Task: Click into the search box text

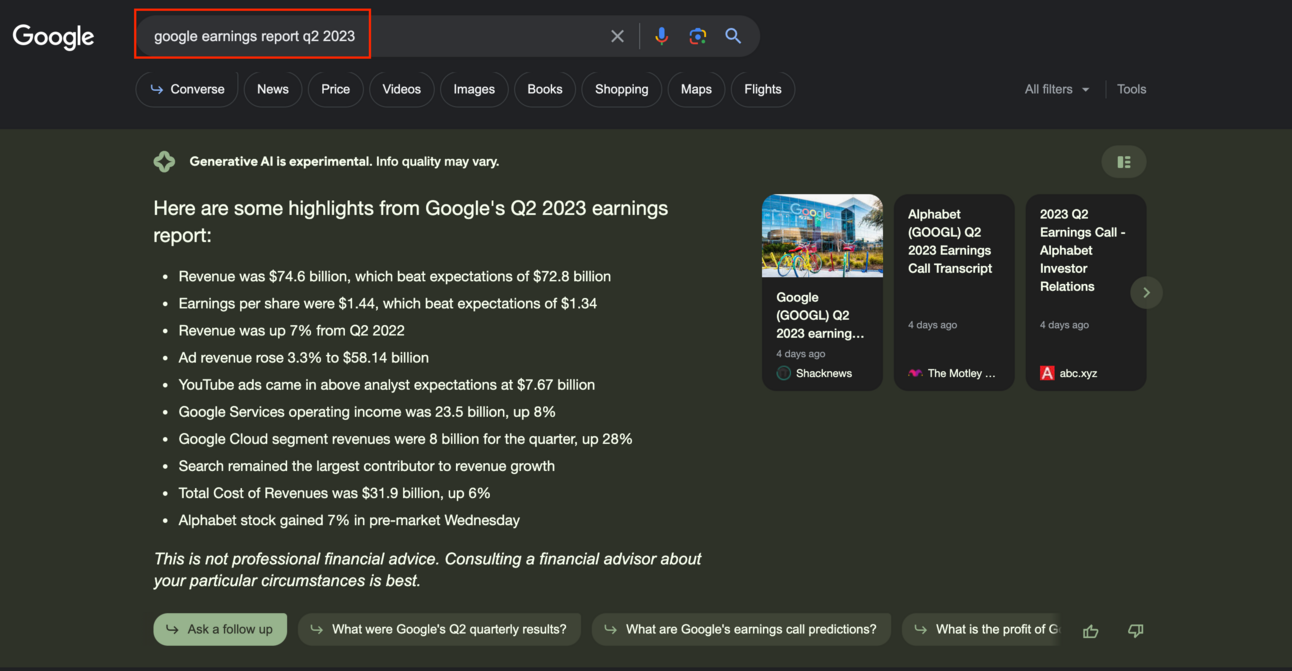Action: coord(254,36)
